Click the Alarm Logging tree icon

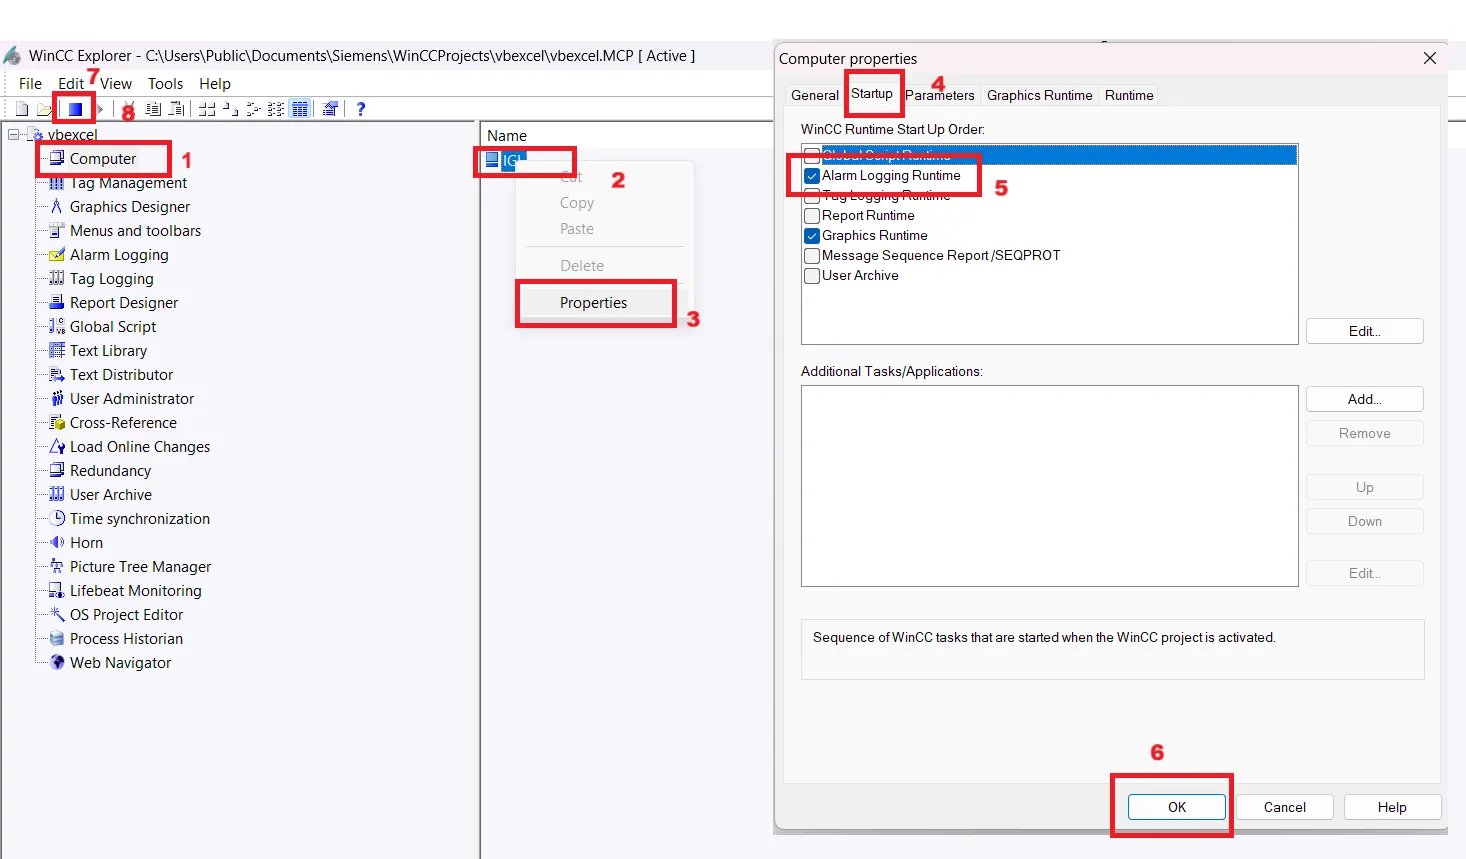tap(57, 254)
